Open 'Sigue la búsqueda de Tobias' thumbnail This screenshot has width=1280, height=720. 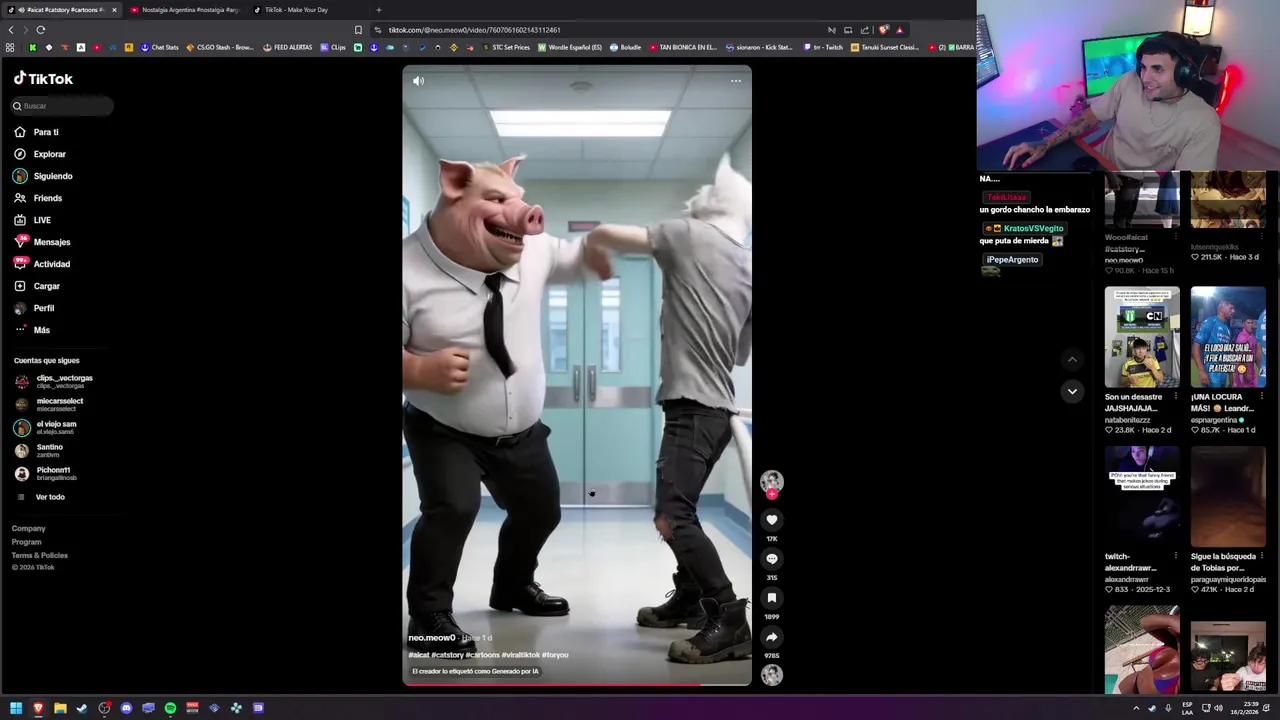click(1228, 497)
